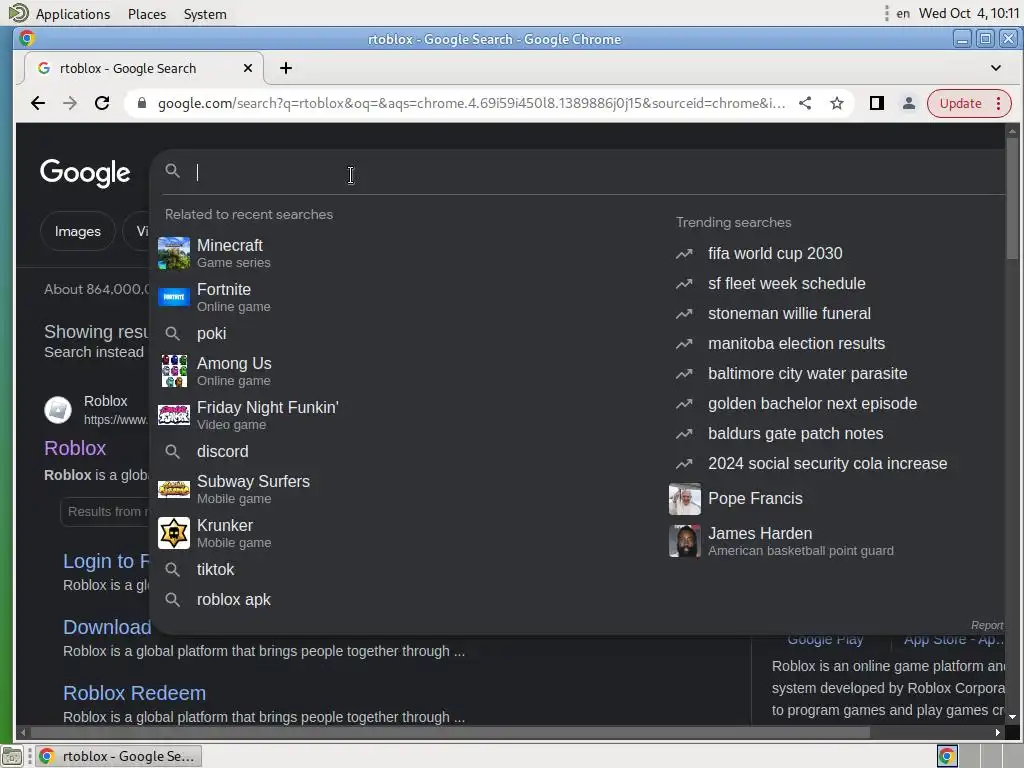
Task: Switch to the Images search filter
Action: point(78,231)
